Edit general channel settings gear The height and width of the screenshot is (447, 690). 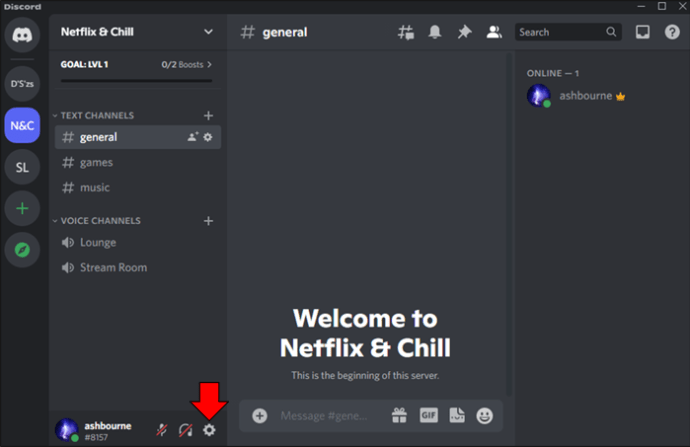pos(208,137)
